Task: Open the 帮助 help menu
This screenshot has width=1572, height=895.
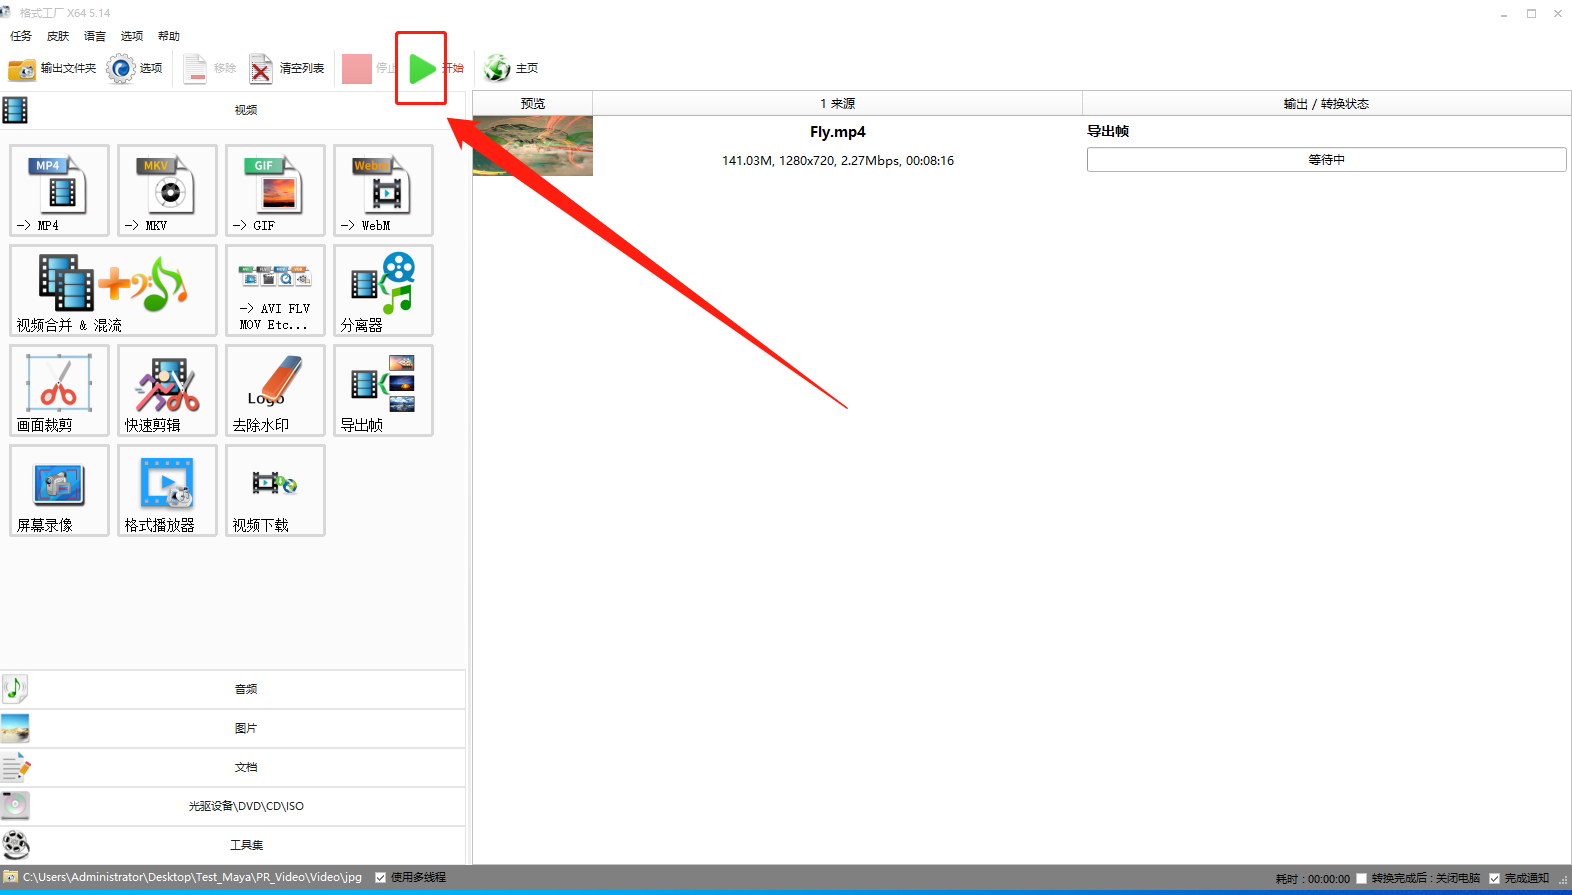Action: click(169, 36)
